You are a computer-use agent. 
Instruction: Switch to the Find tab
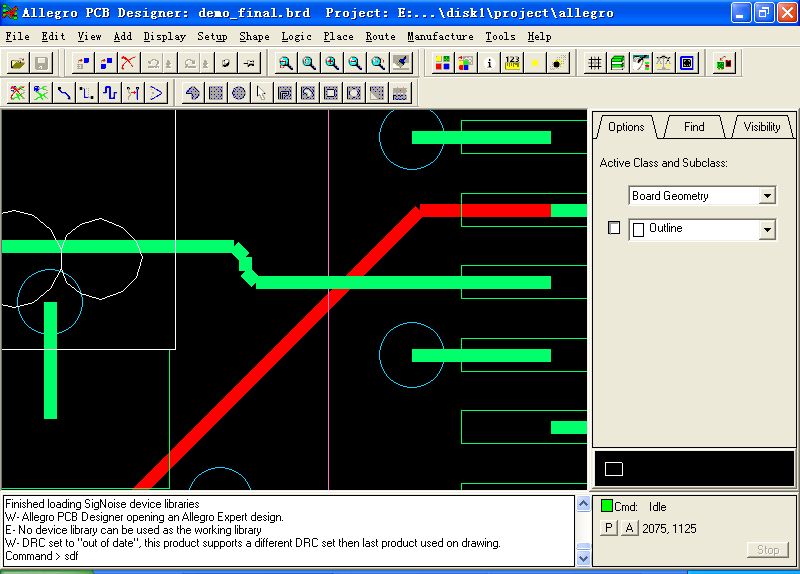point(694,127)
